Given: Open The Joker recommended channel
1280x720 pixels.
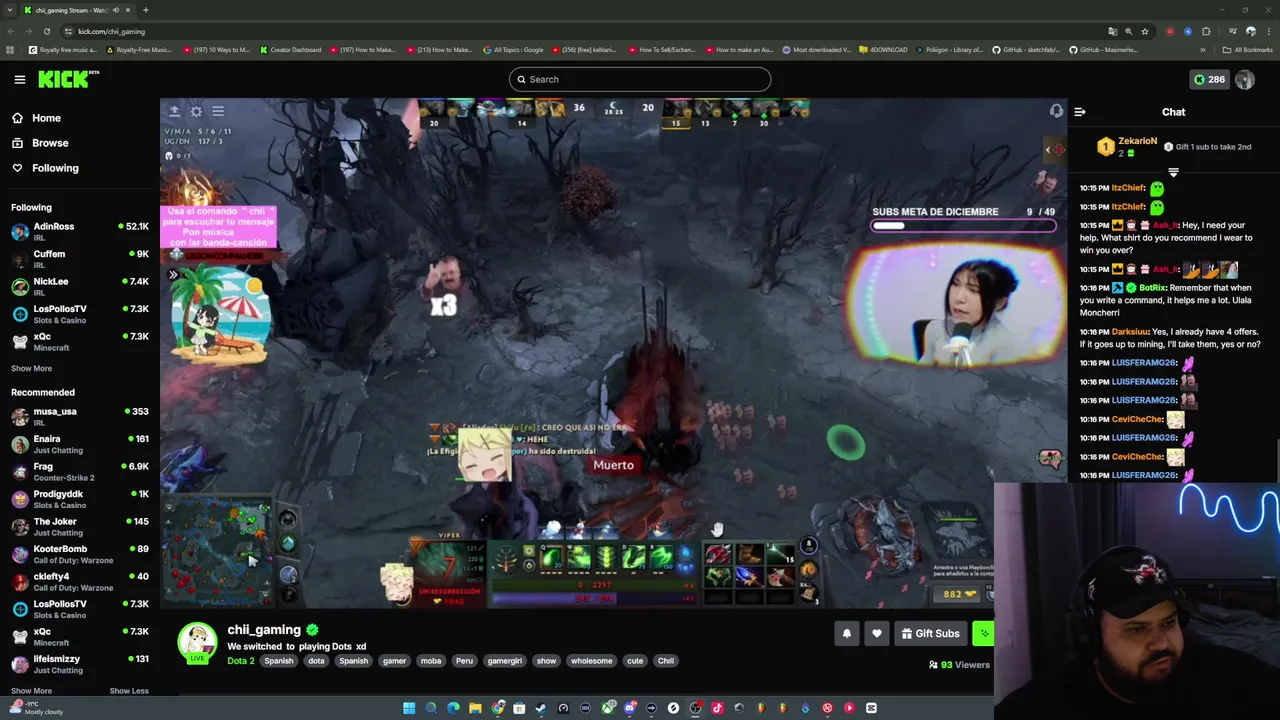Looking at the screenshot, I should pyautogui.click(x=80, y=526).
